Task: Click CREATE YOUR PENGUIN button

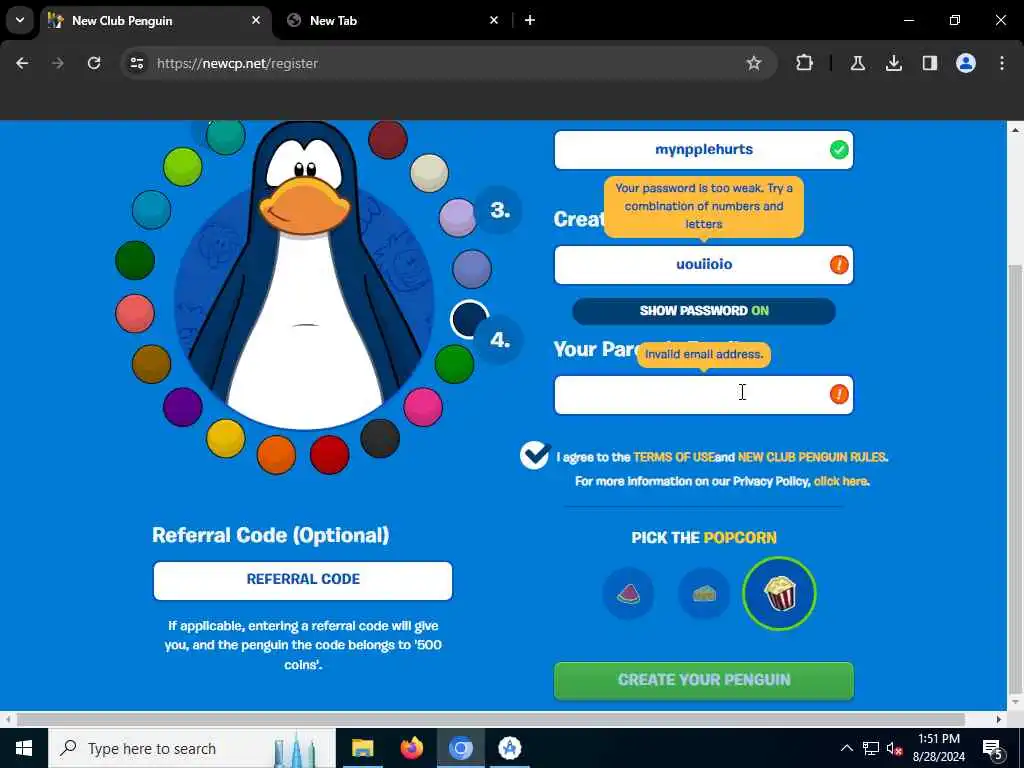Action: click(x=704, y=680)
